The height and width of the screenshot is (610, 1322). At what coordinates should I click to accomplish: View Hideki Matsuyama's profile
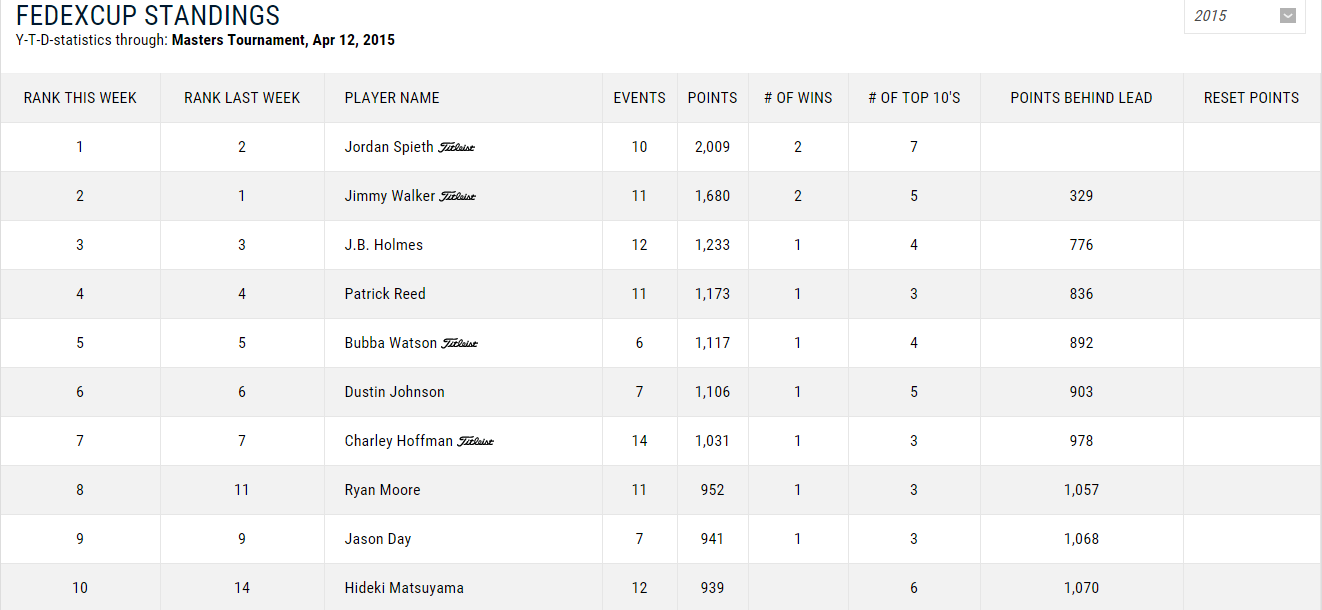click(404, 588)
